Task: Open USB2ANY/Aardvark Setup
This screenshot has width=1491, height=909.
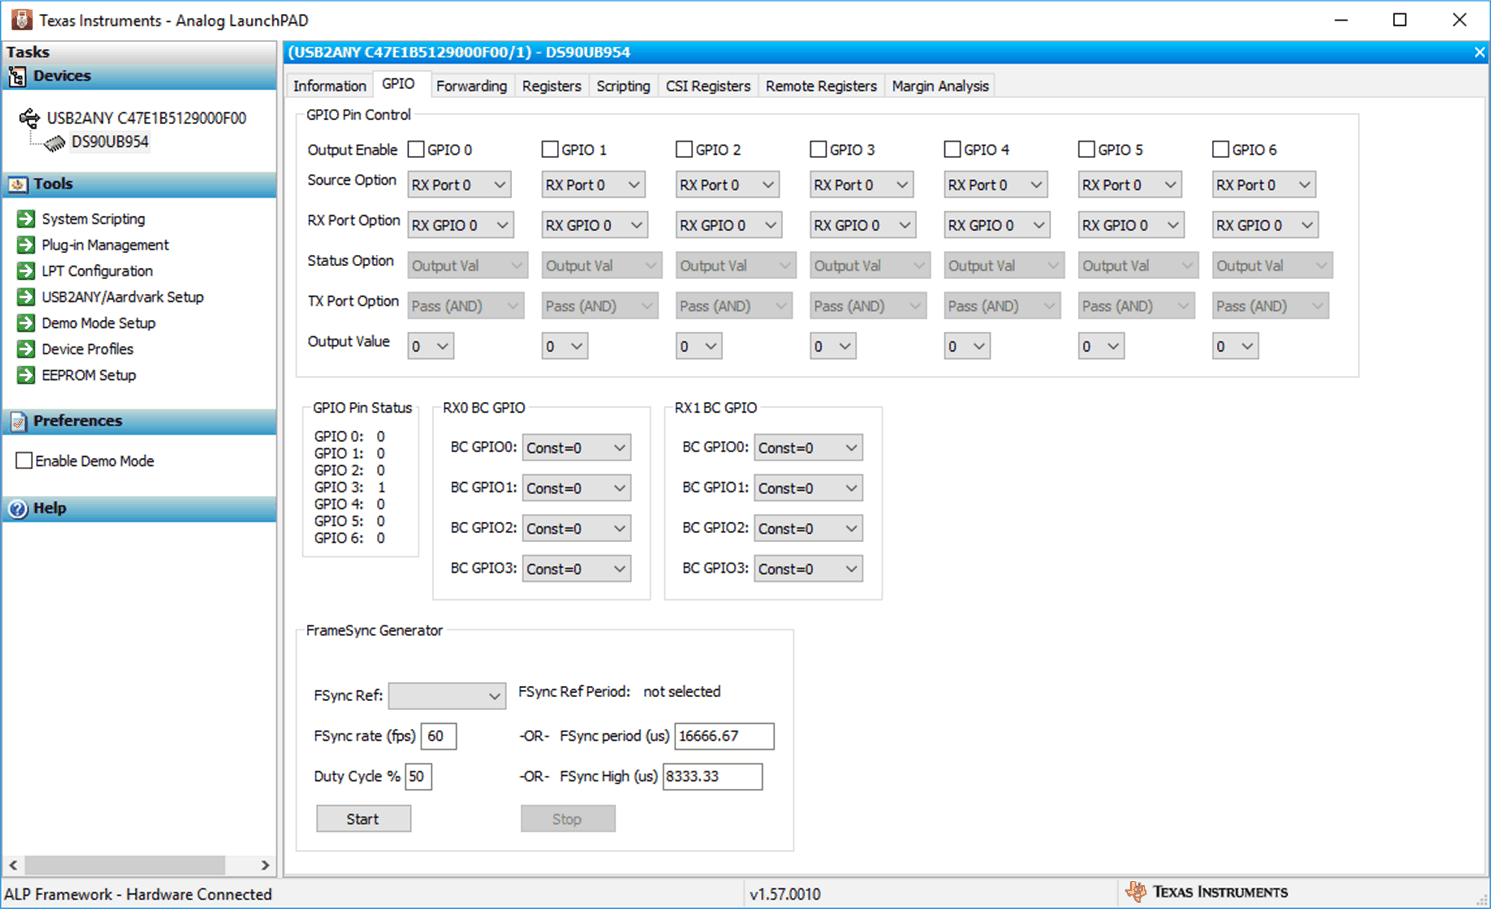Action: [x=122, y=297]
